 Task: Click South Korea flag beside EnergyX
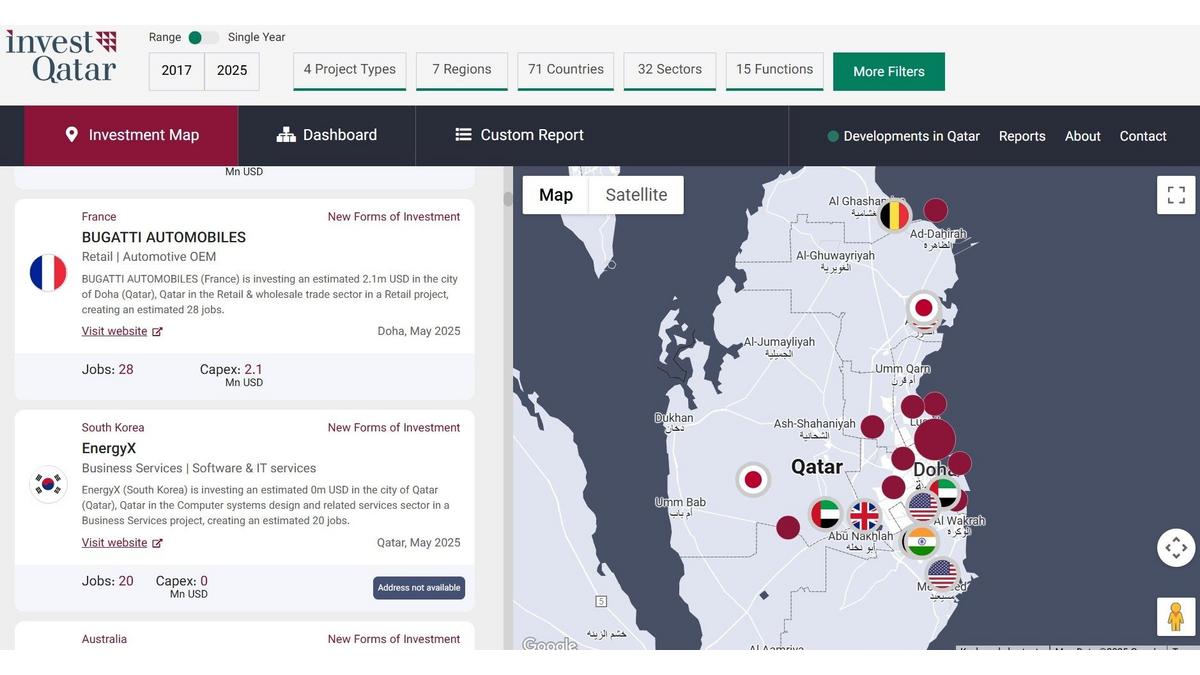point(48,485)
